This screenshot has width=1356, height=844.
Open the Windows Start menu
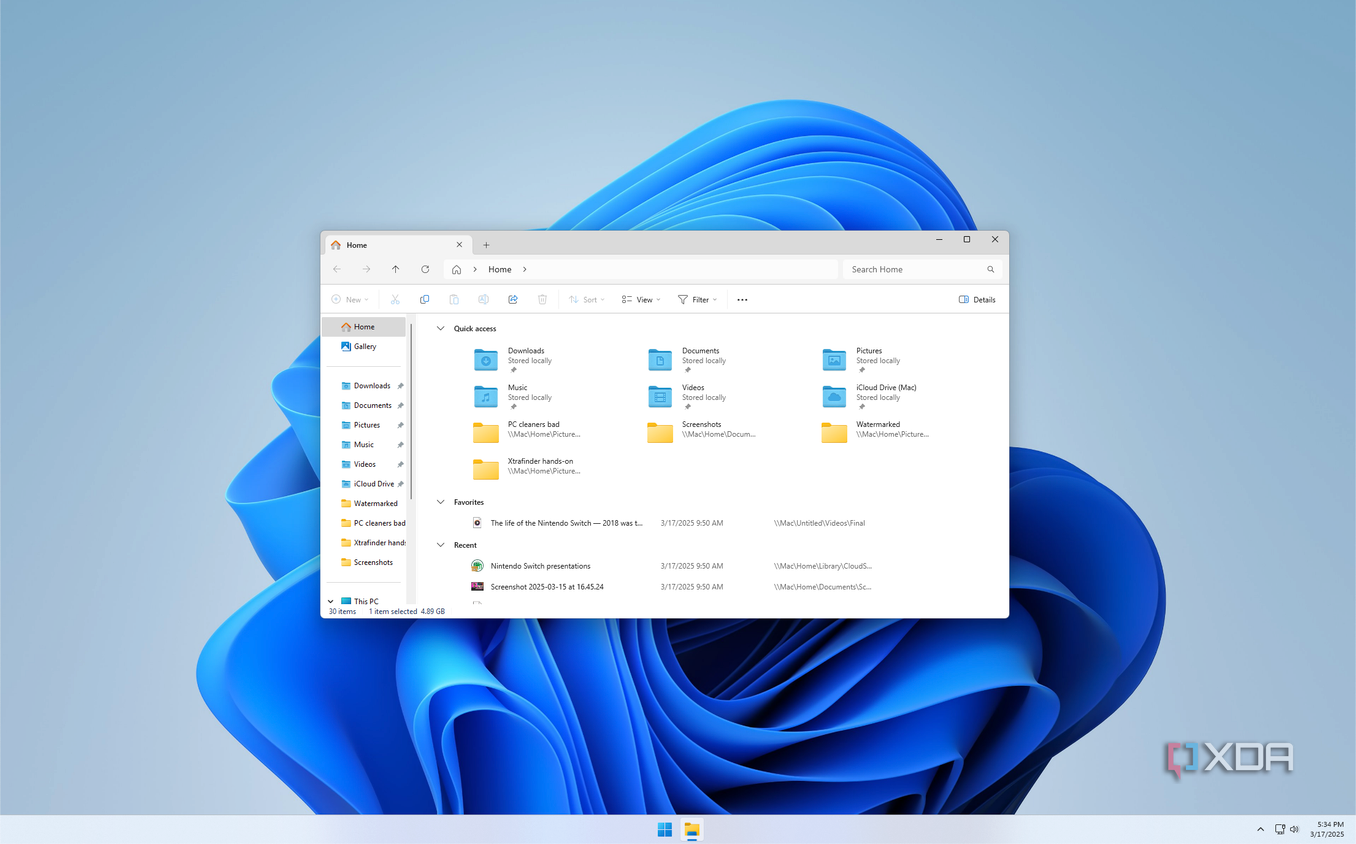click(665, 830)
